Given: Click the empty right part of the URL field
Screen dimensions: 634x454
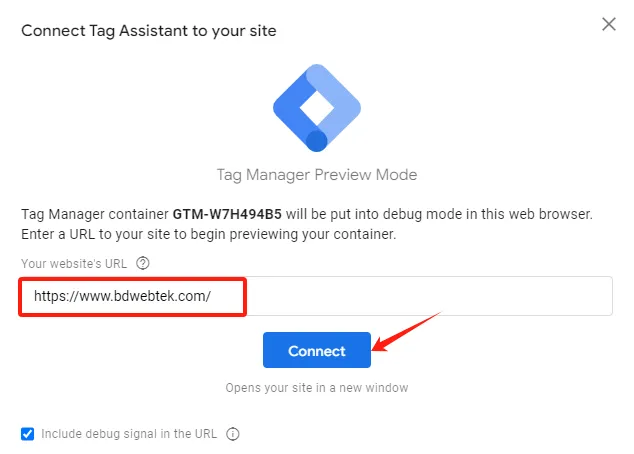Looking at the screenshot, I should (x=429, y=296).
